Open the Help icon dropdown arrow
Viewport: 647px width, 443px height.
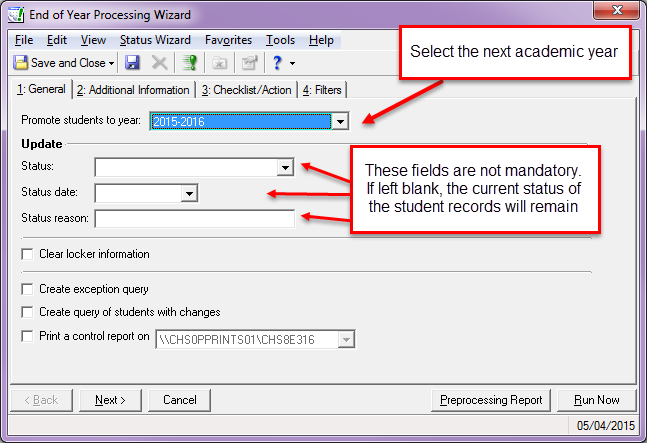292,64
